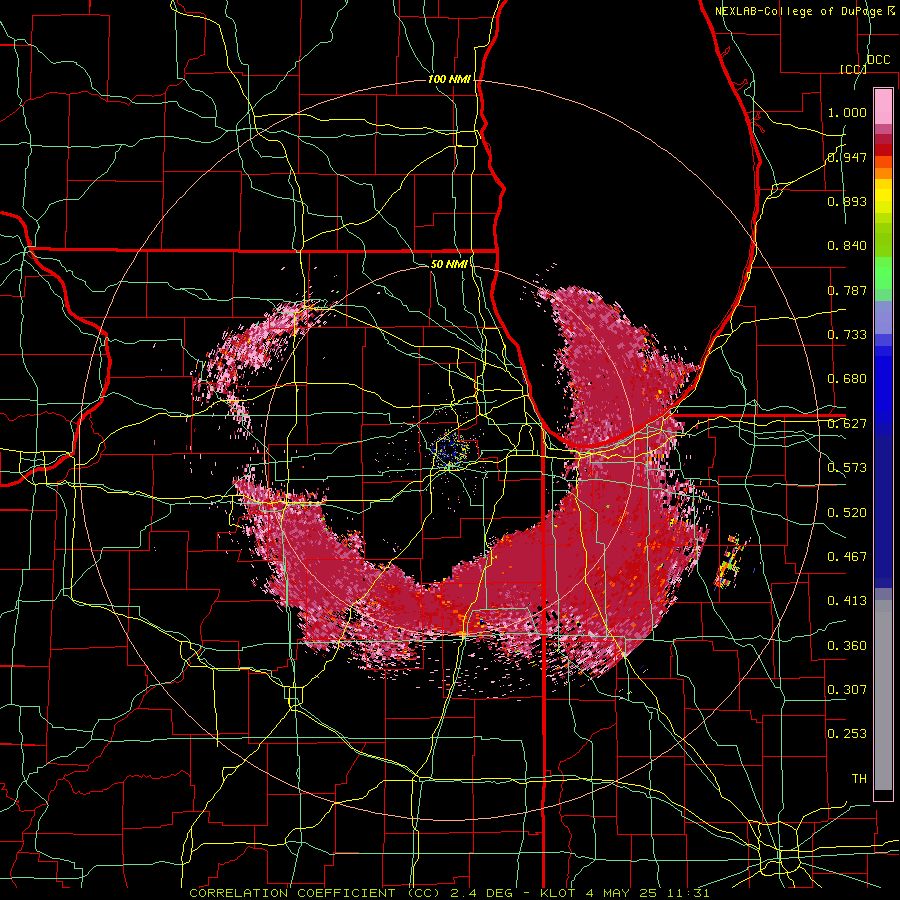Click the 0.467 legend value
Viewport: 900px width, 900px height.
[x=847, y=557]
